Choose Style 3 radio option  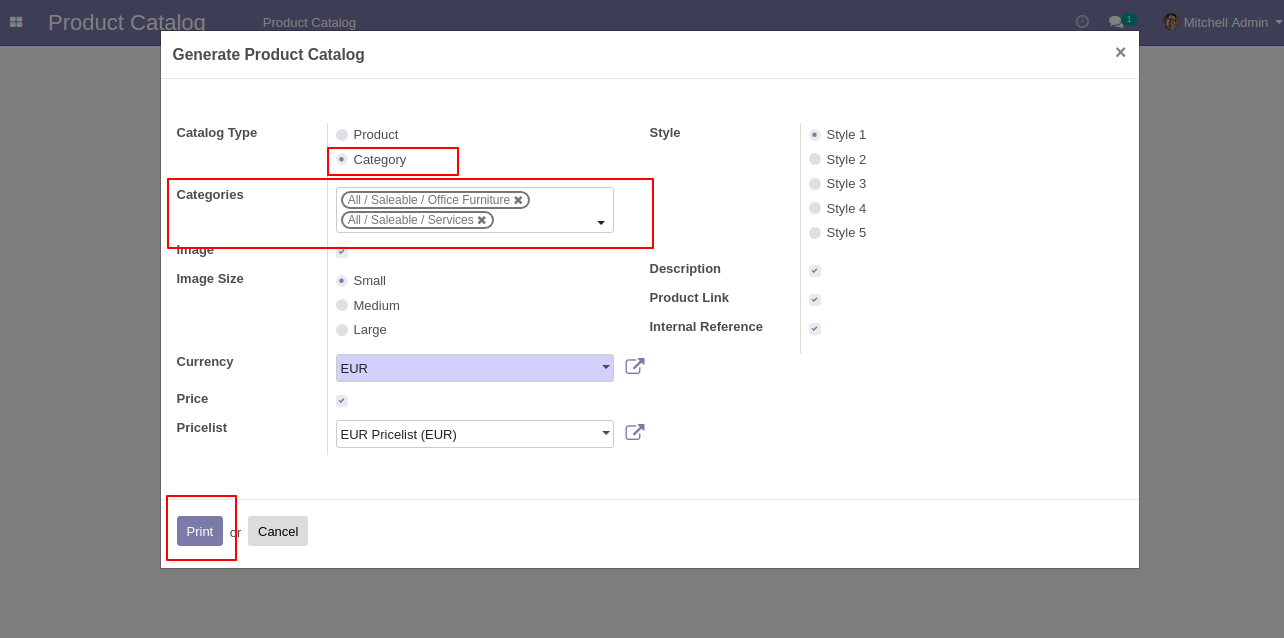(815, 184)
